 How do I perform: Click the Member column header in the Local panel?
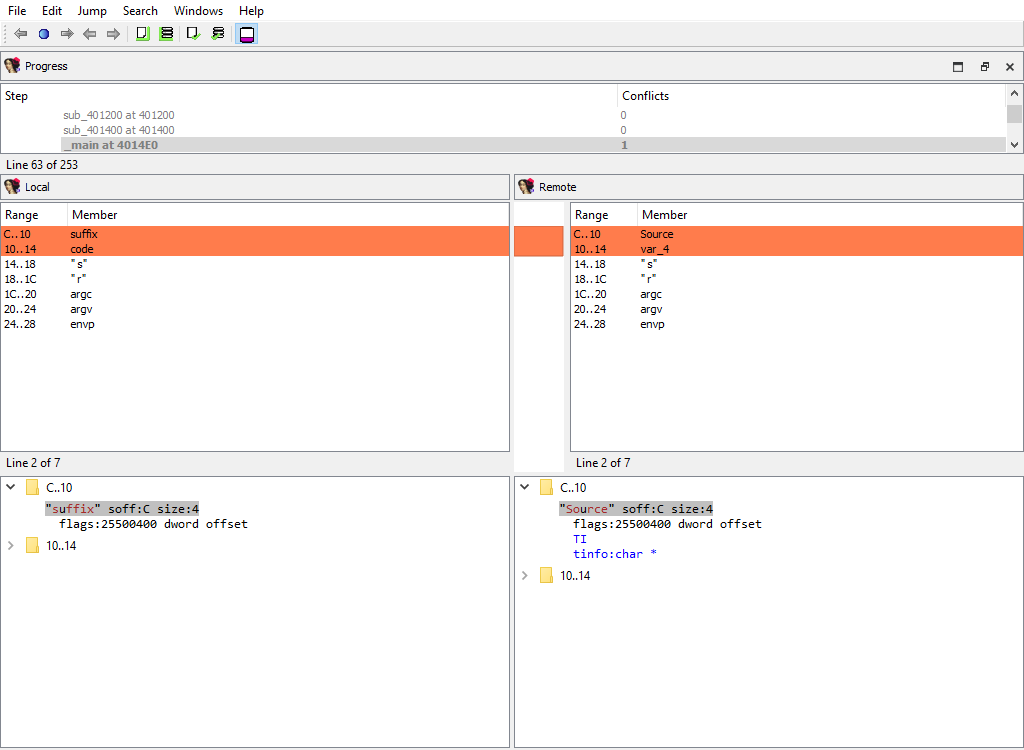point(95,215)
